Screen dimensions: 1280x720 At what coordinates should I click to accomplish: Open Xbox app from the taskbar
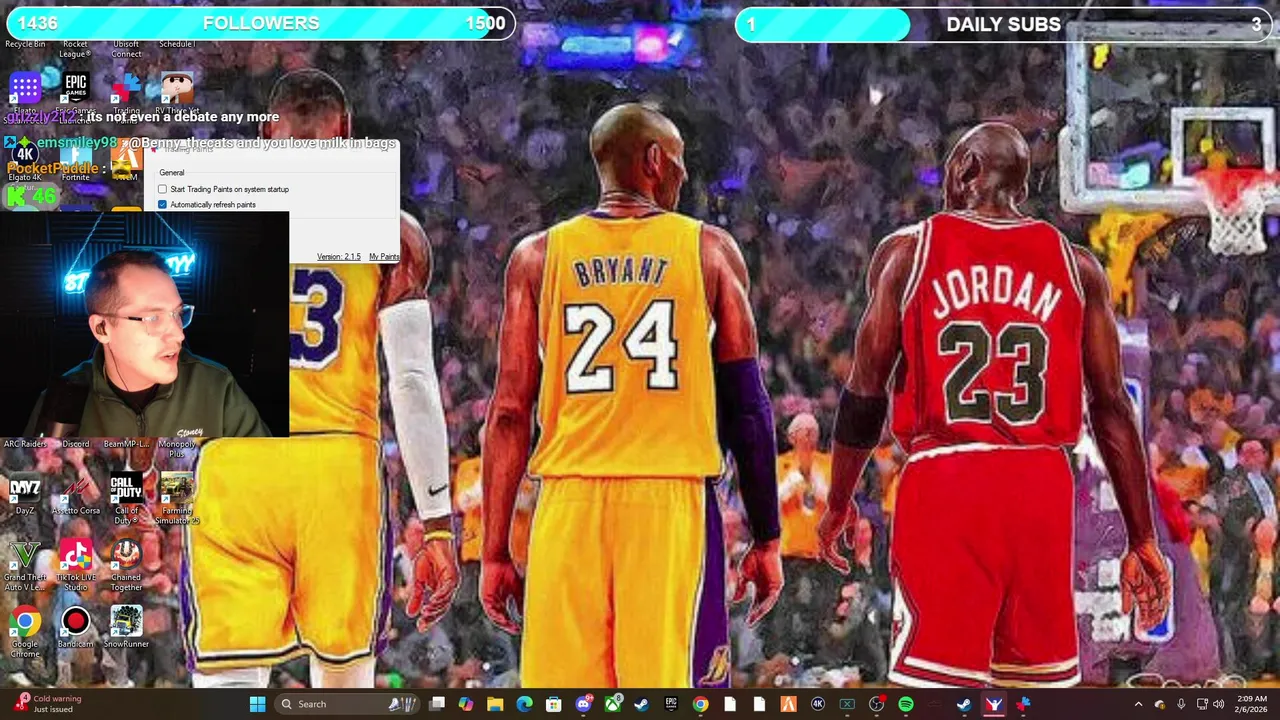612,704
